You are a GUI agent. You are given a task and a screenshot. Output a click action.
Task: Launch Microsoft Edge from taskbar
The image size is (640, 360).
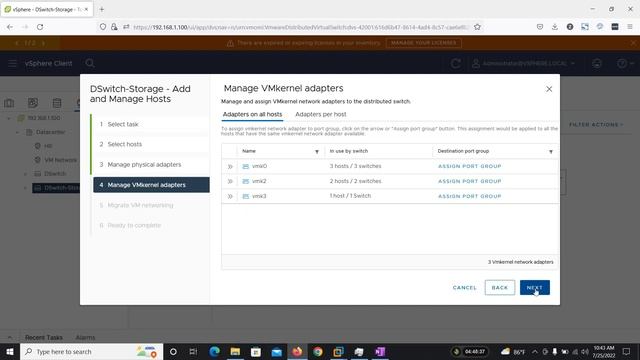214,351
